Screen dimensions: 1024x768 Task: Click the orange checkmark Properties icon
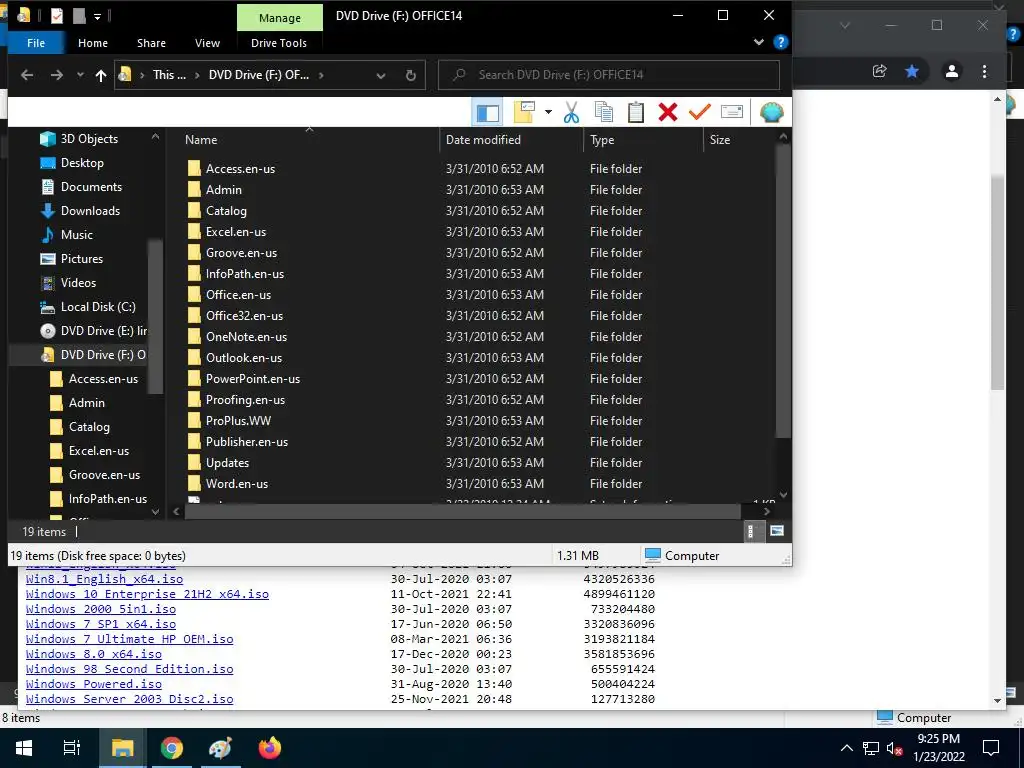[699, 112]
